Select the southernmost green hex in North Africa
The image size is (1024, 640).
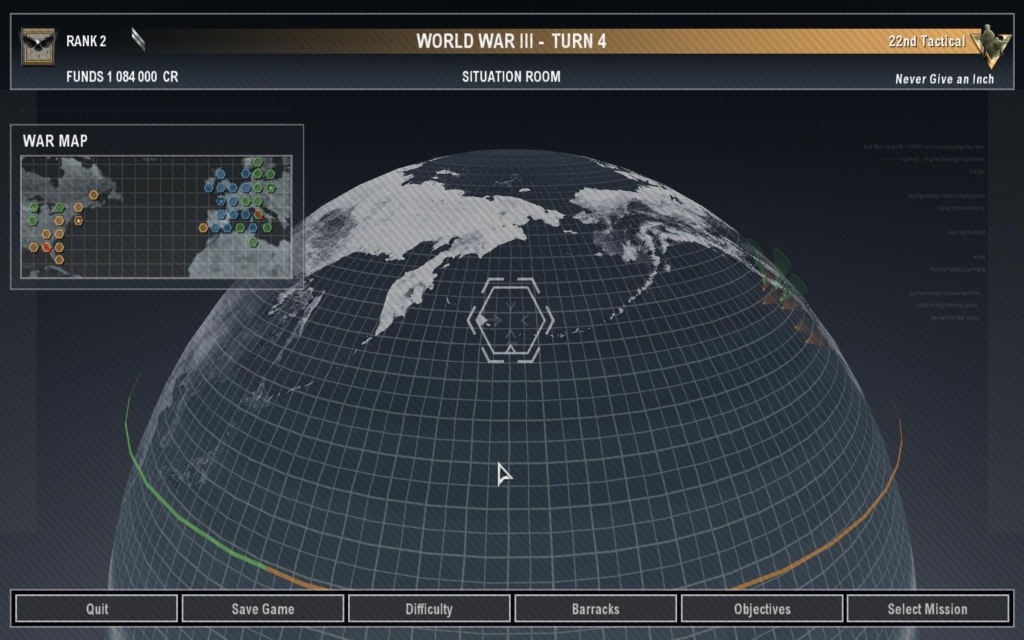pos(253,242)
